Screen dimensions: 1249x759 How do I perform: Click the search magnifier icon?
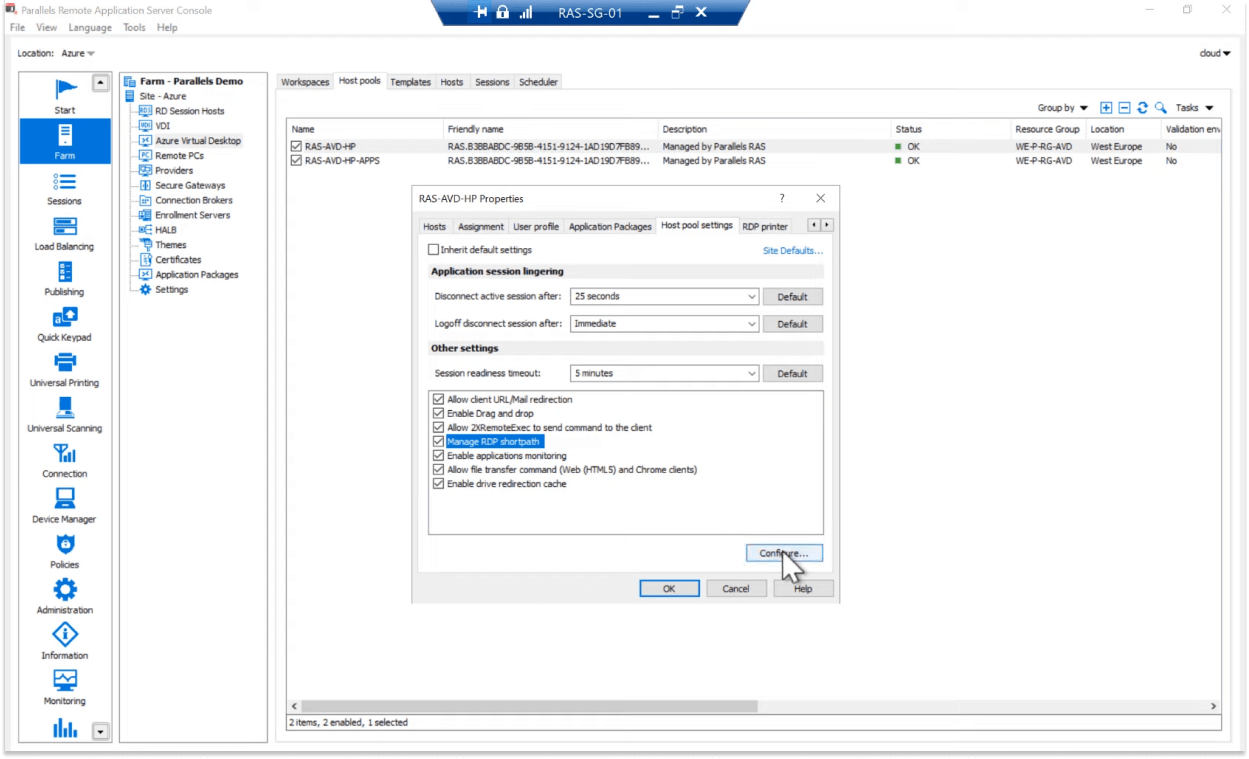pyautogui.click(x=1160, y=108)
